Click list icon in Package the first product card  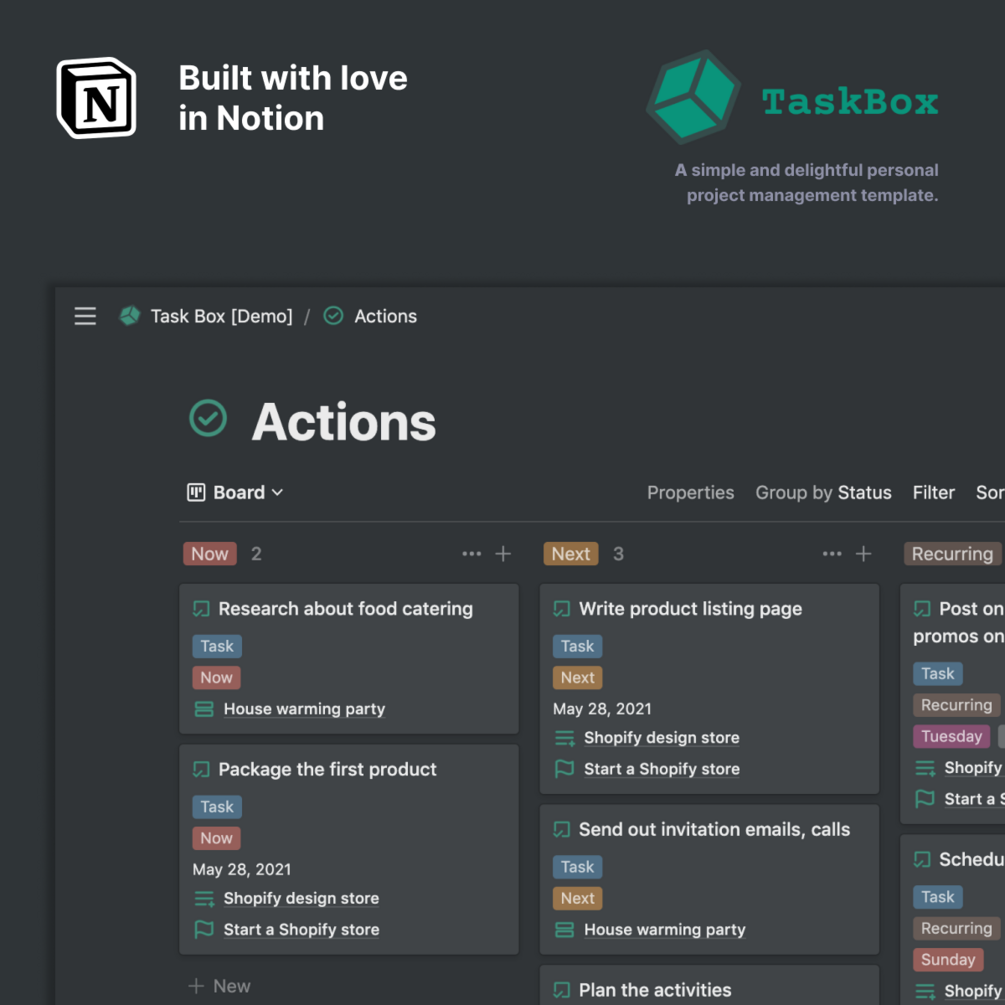pyautogui.click(x=204, y=899)
